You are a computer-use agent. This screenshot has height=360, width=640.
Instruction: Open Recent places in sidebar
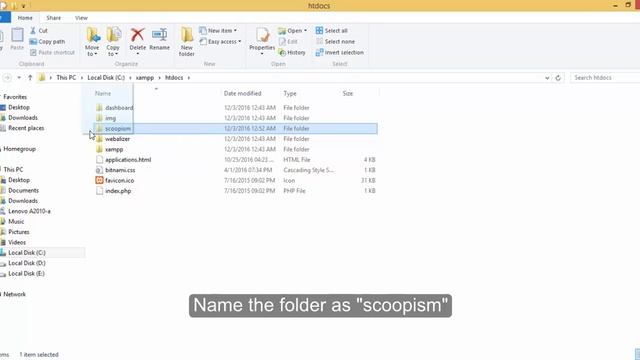26,128
